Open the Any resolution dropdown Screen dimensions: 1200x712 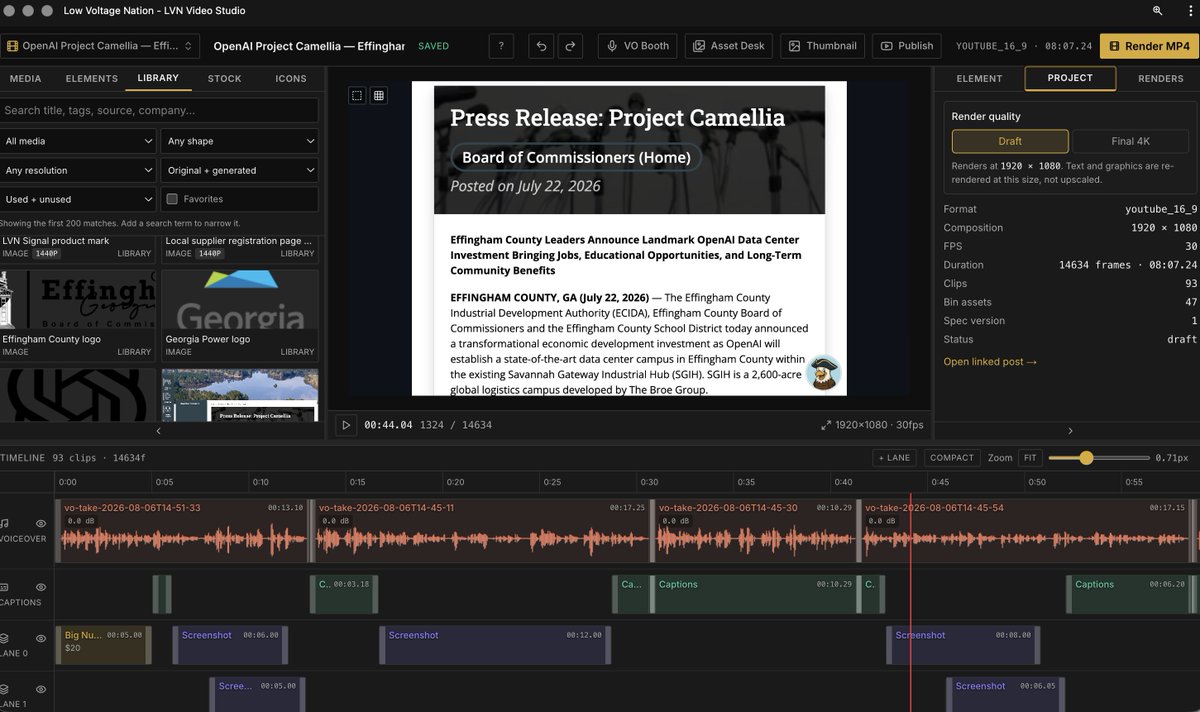[x=78, y=170]
